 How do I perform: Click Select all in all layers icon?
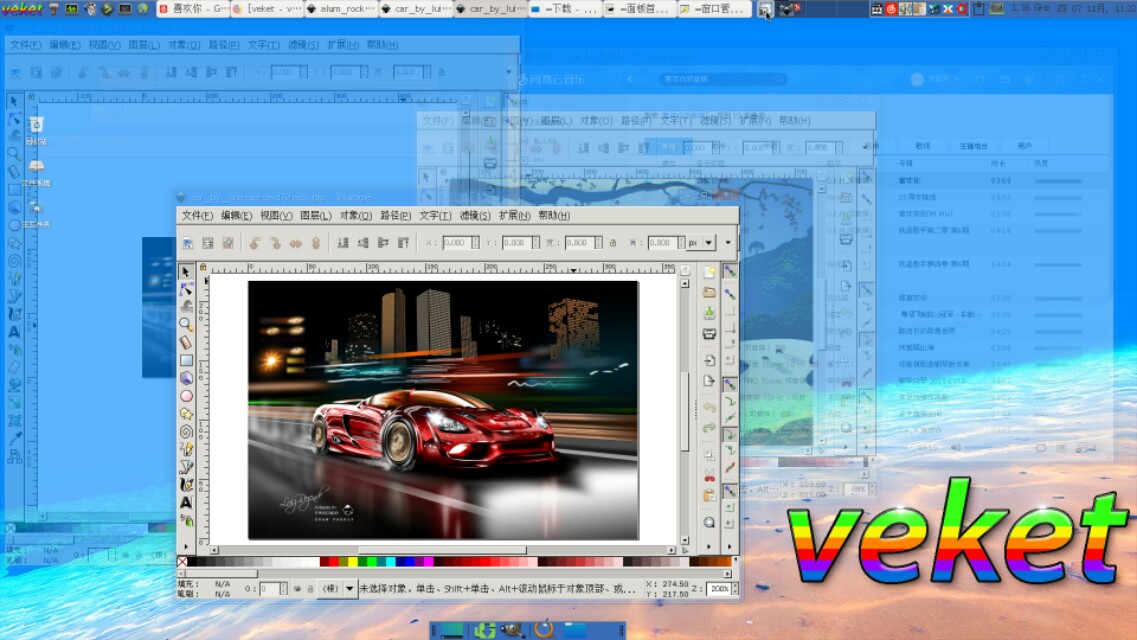coord(207,243)
